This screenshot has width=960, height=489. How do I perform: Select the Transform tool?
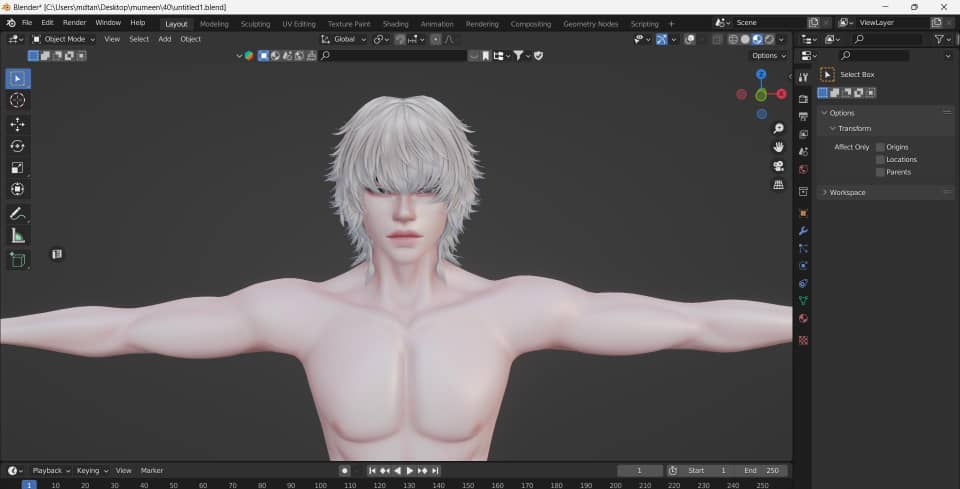[x=18, y=189]
